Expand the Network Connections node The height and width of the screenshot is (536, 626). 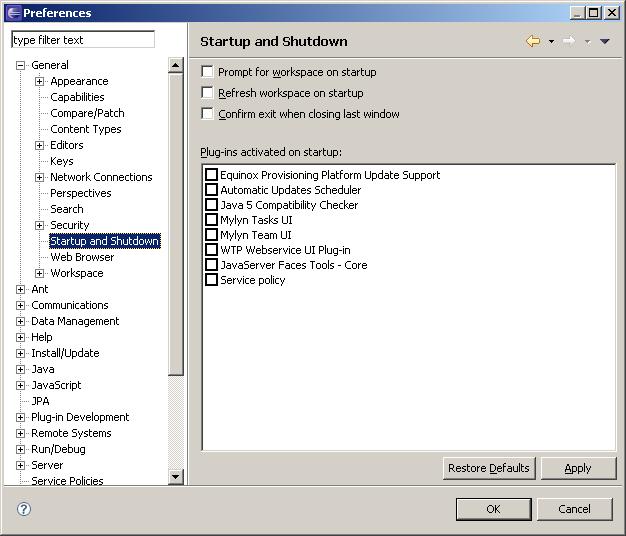coord(39,177)
